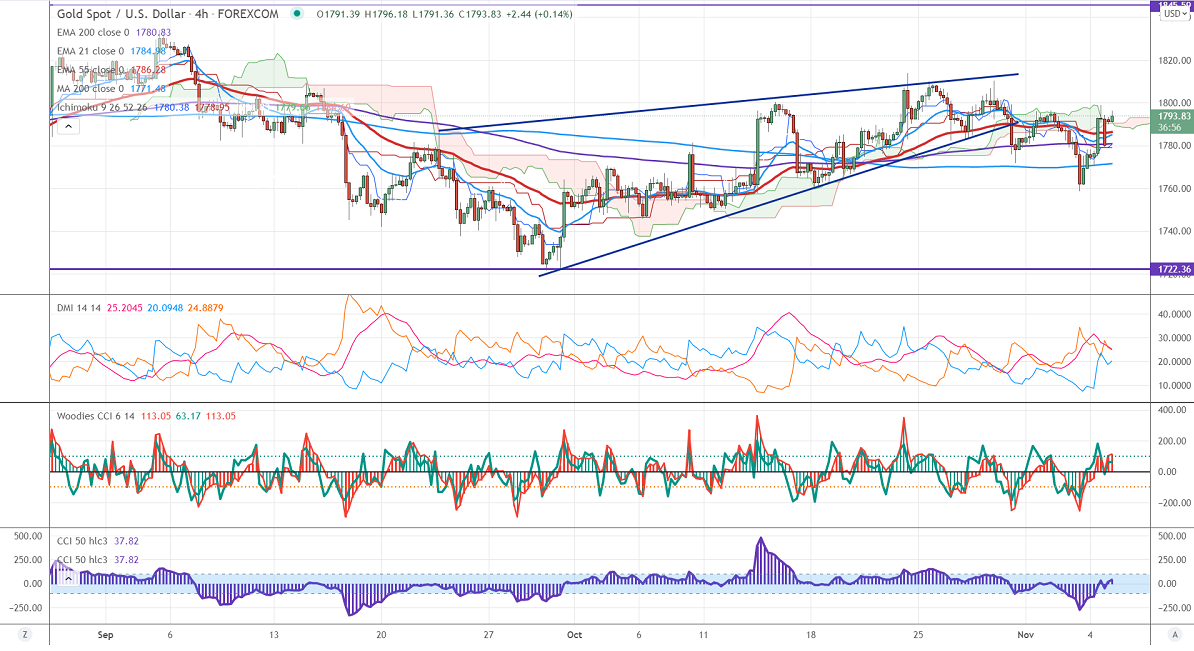The width and height of the screenshot is (1194, 651).
Task: Click the 1740.00 price axis value
Action: tap(1175, 231)
